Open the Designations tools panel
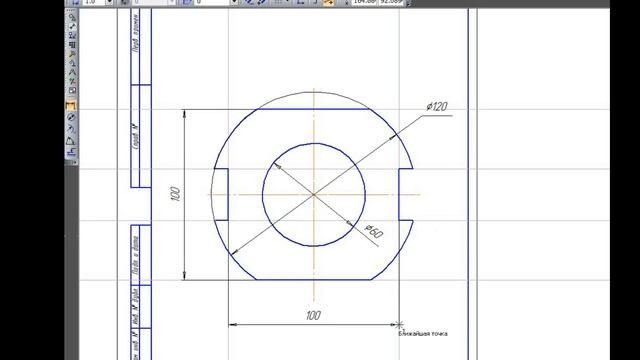The width and height of the screenshot is (640, 360). tap(72, 36)
